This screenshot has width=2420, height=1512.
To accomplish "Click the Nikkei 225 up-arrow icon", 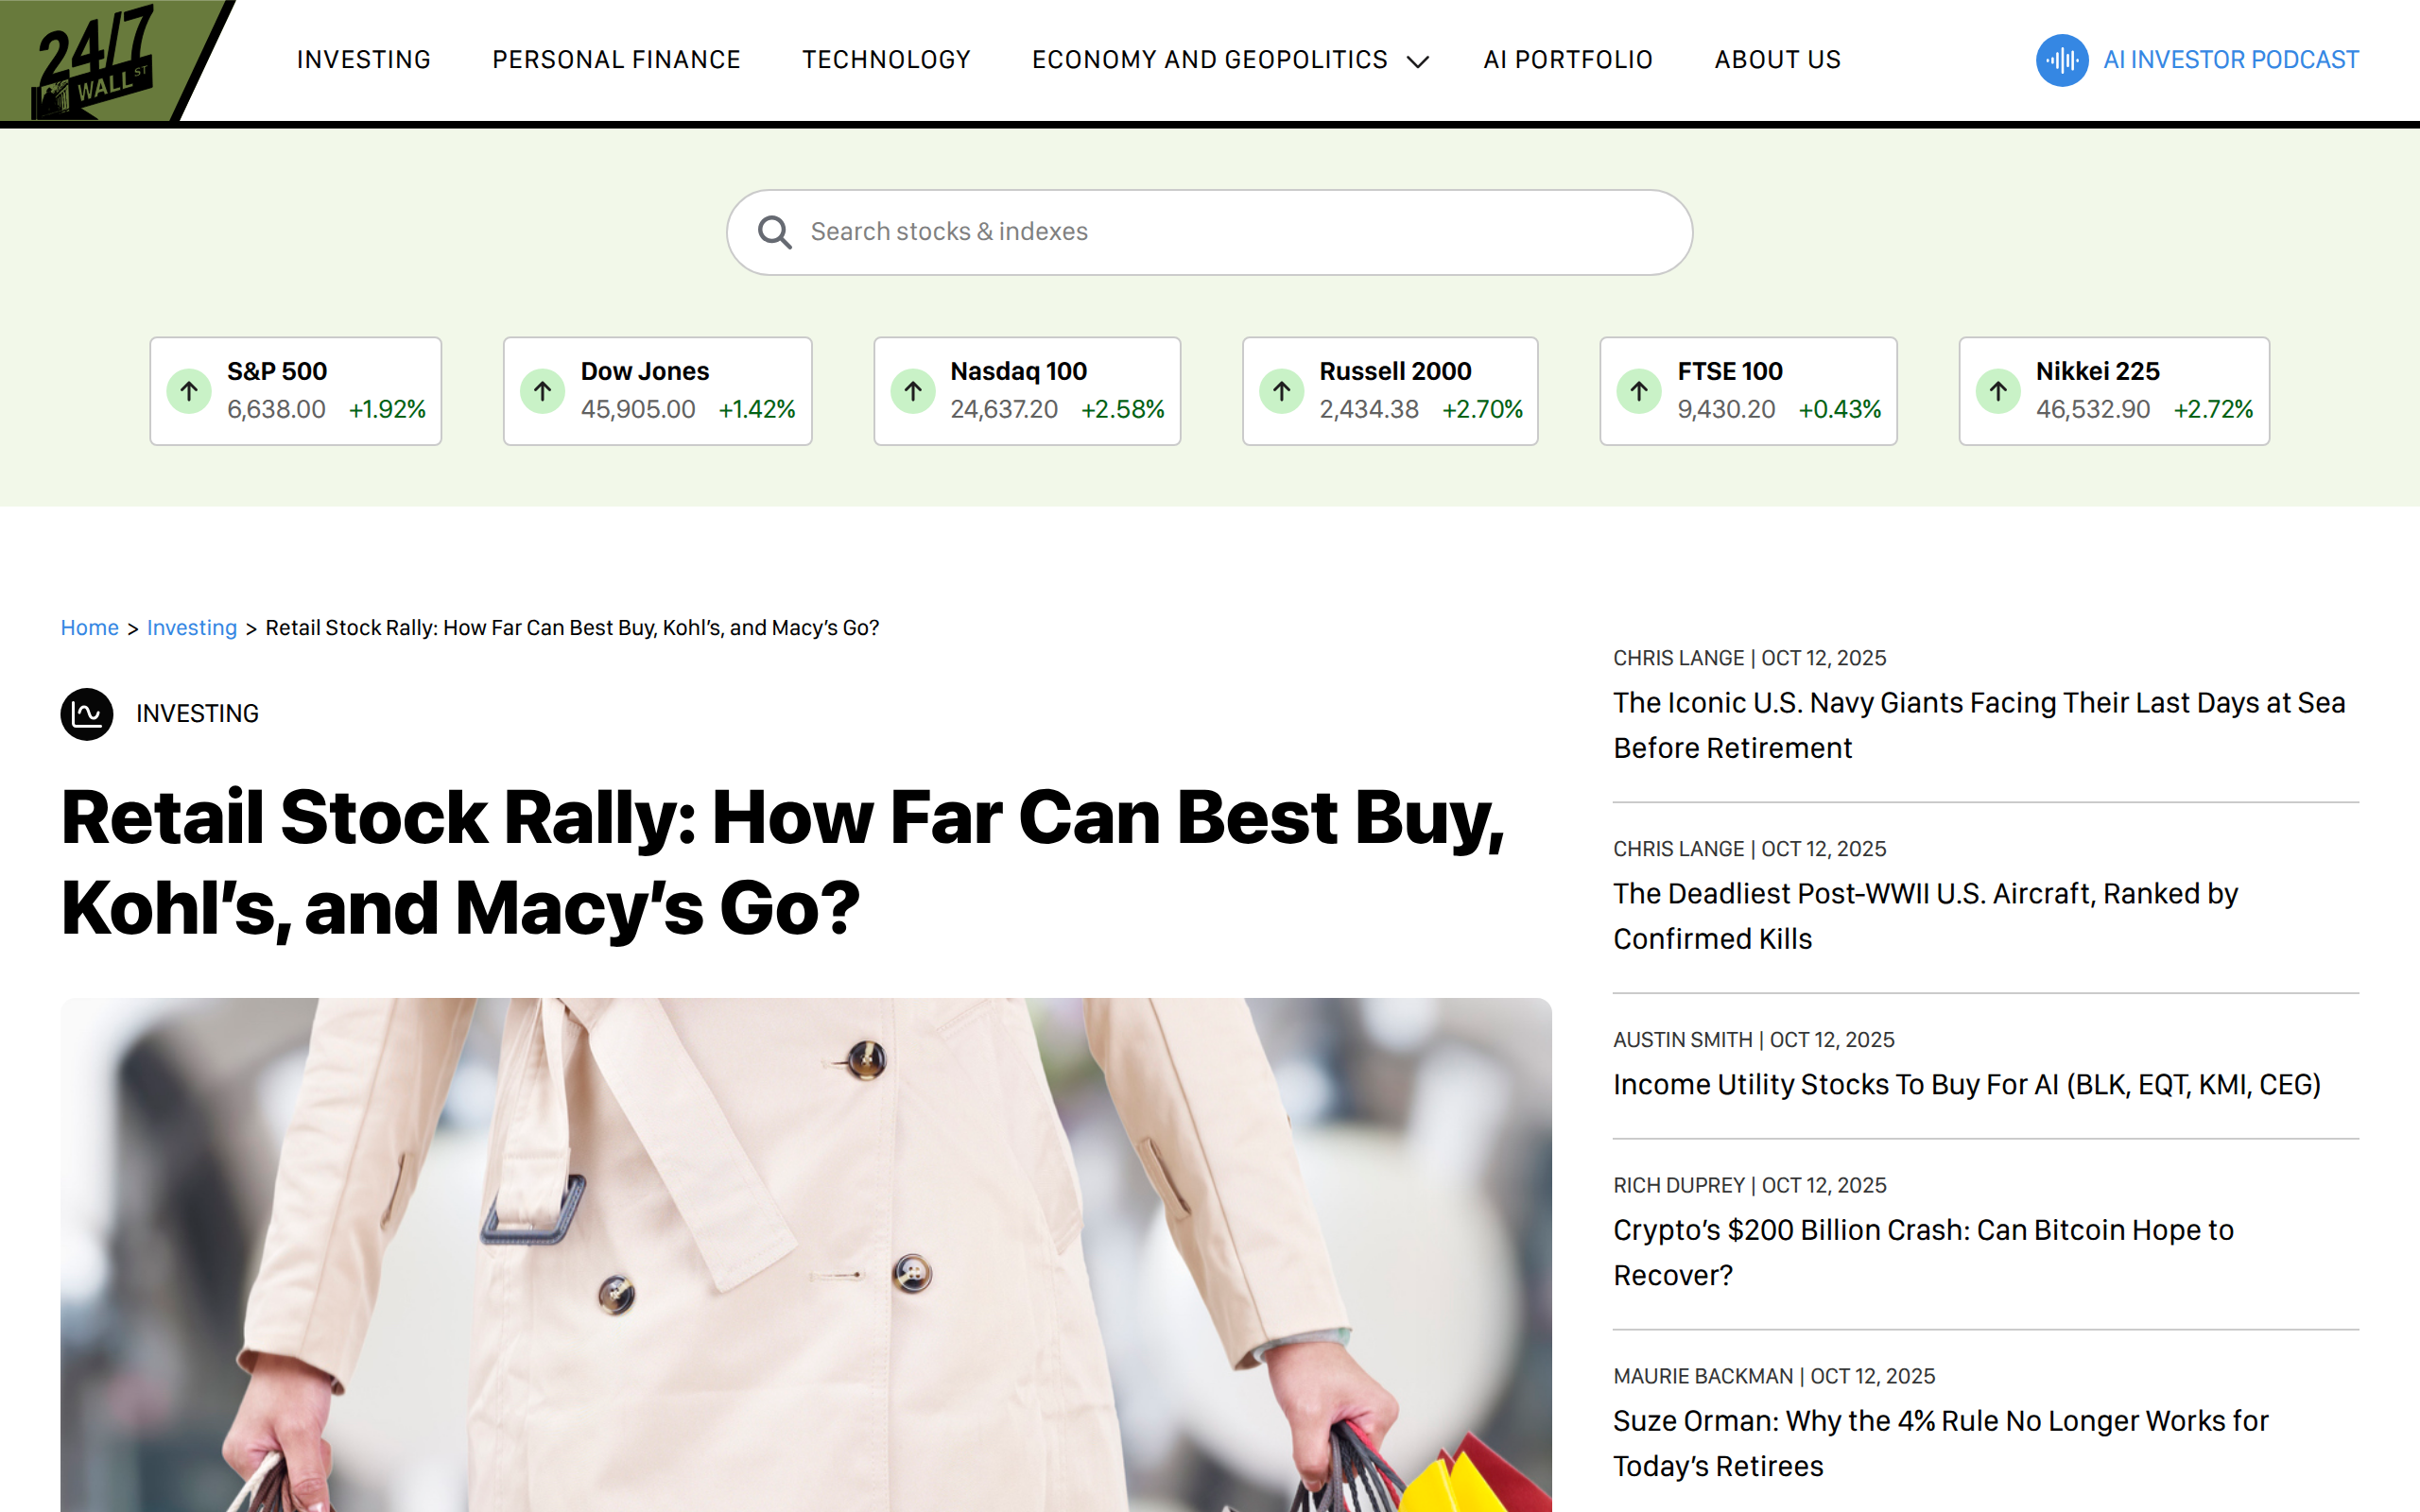I will (x=1997, y=391).
